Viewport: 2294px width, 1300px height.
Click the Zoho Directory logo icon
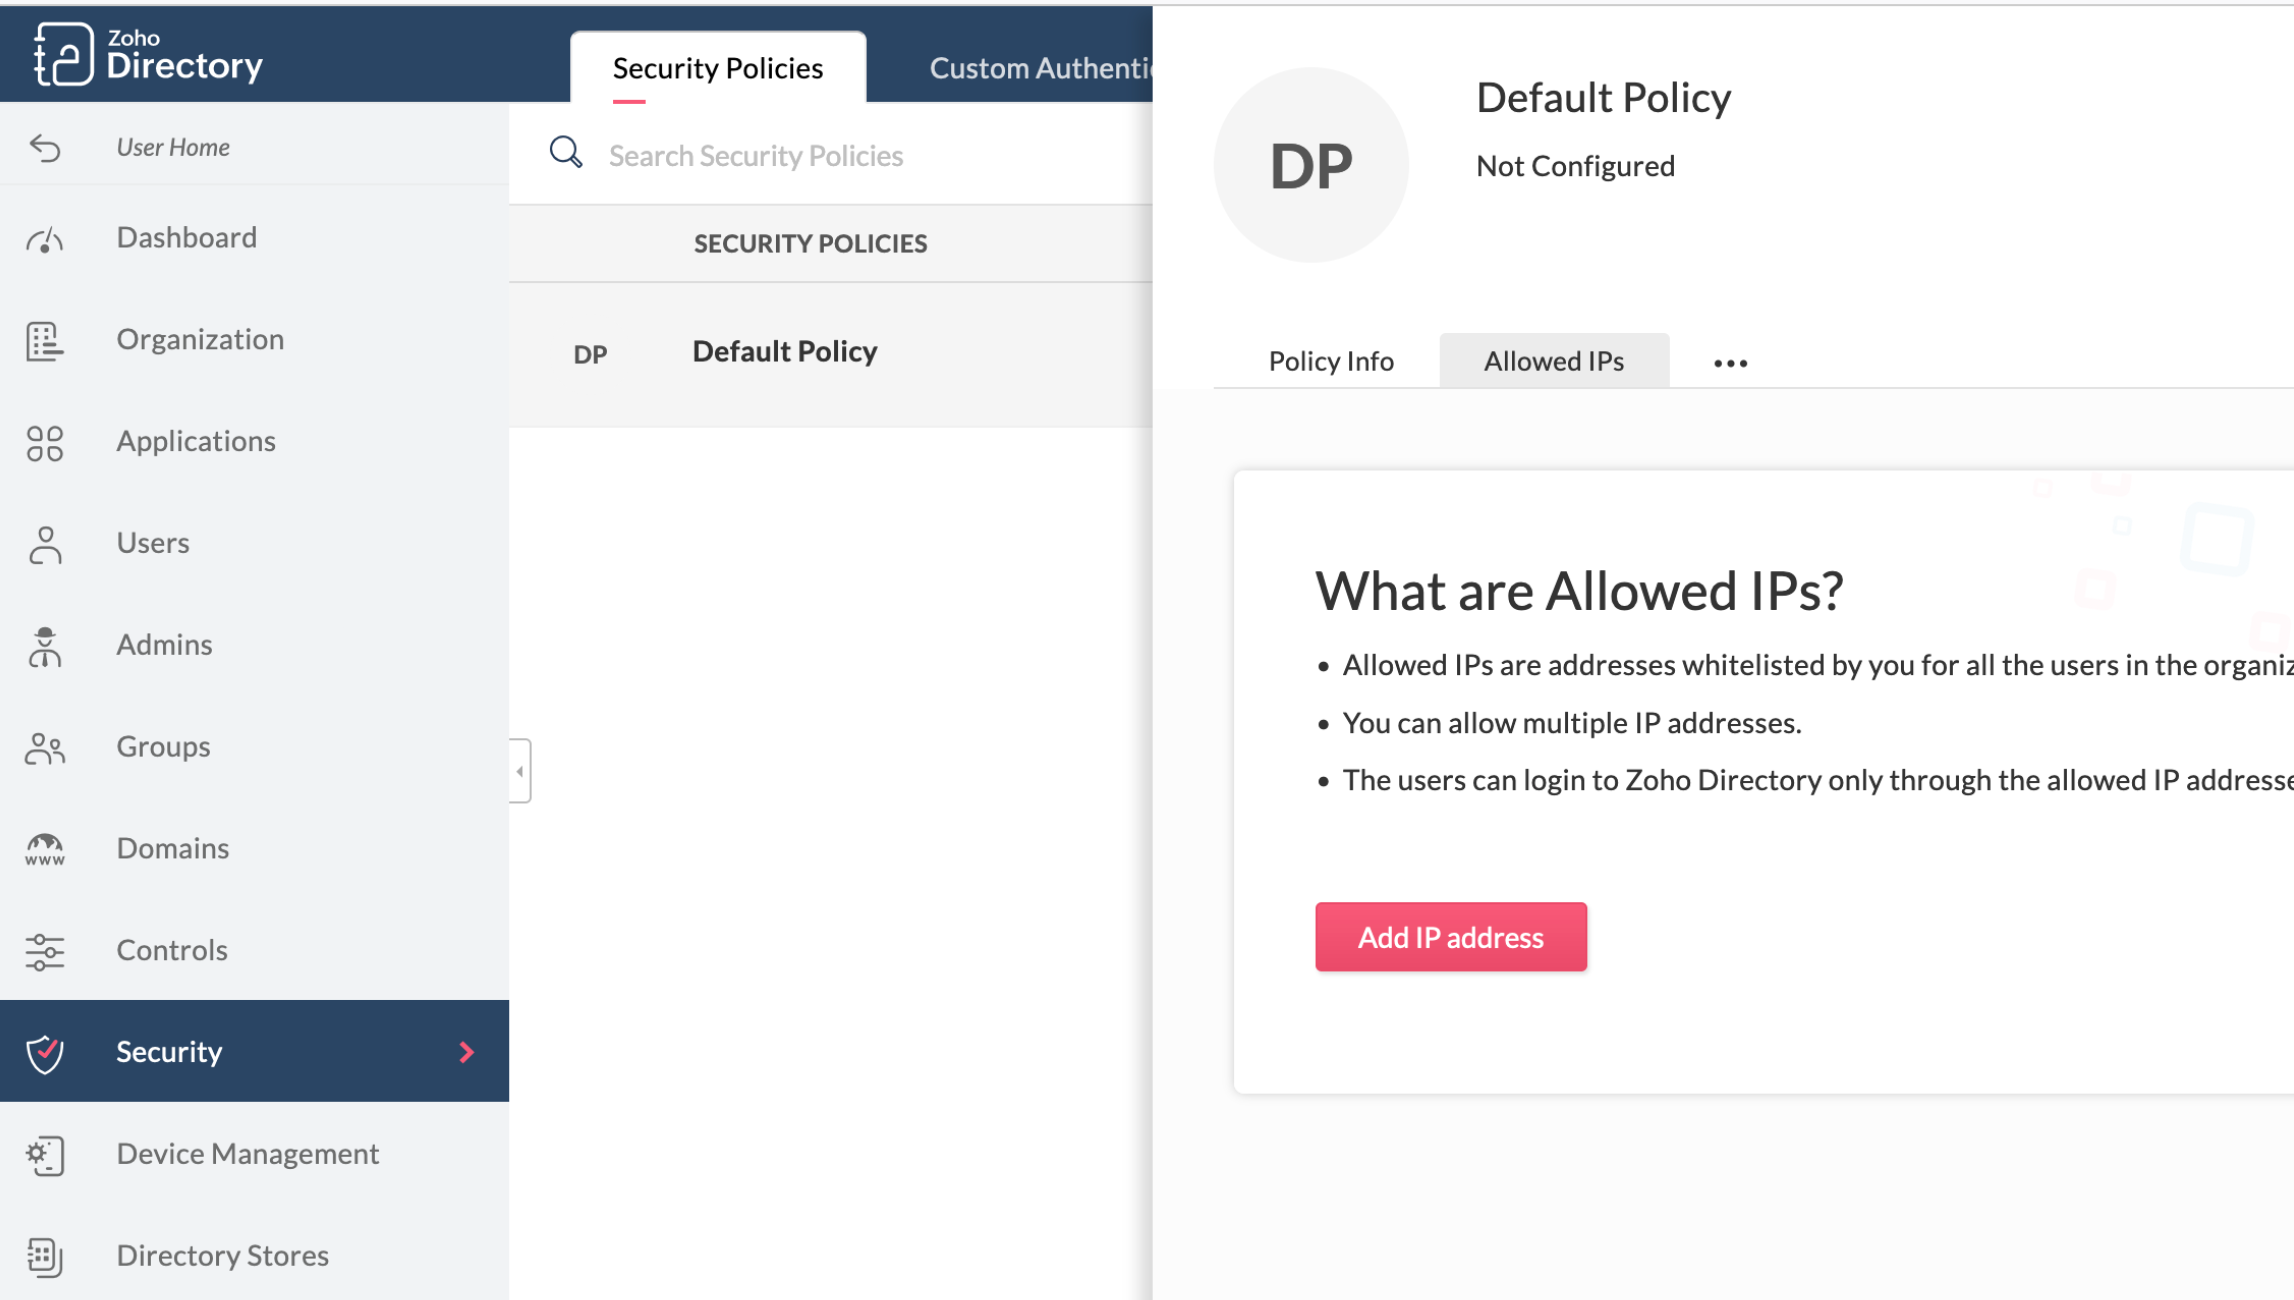point(63,54)
